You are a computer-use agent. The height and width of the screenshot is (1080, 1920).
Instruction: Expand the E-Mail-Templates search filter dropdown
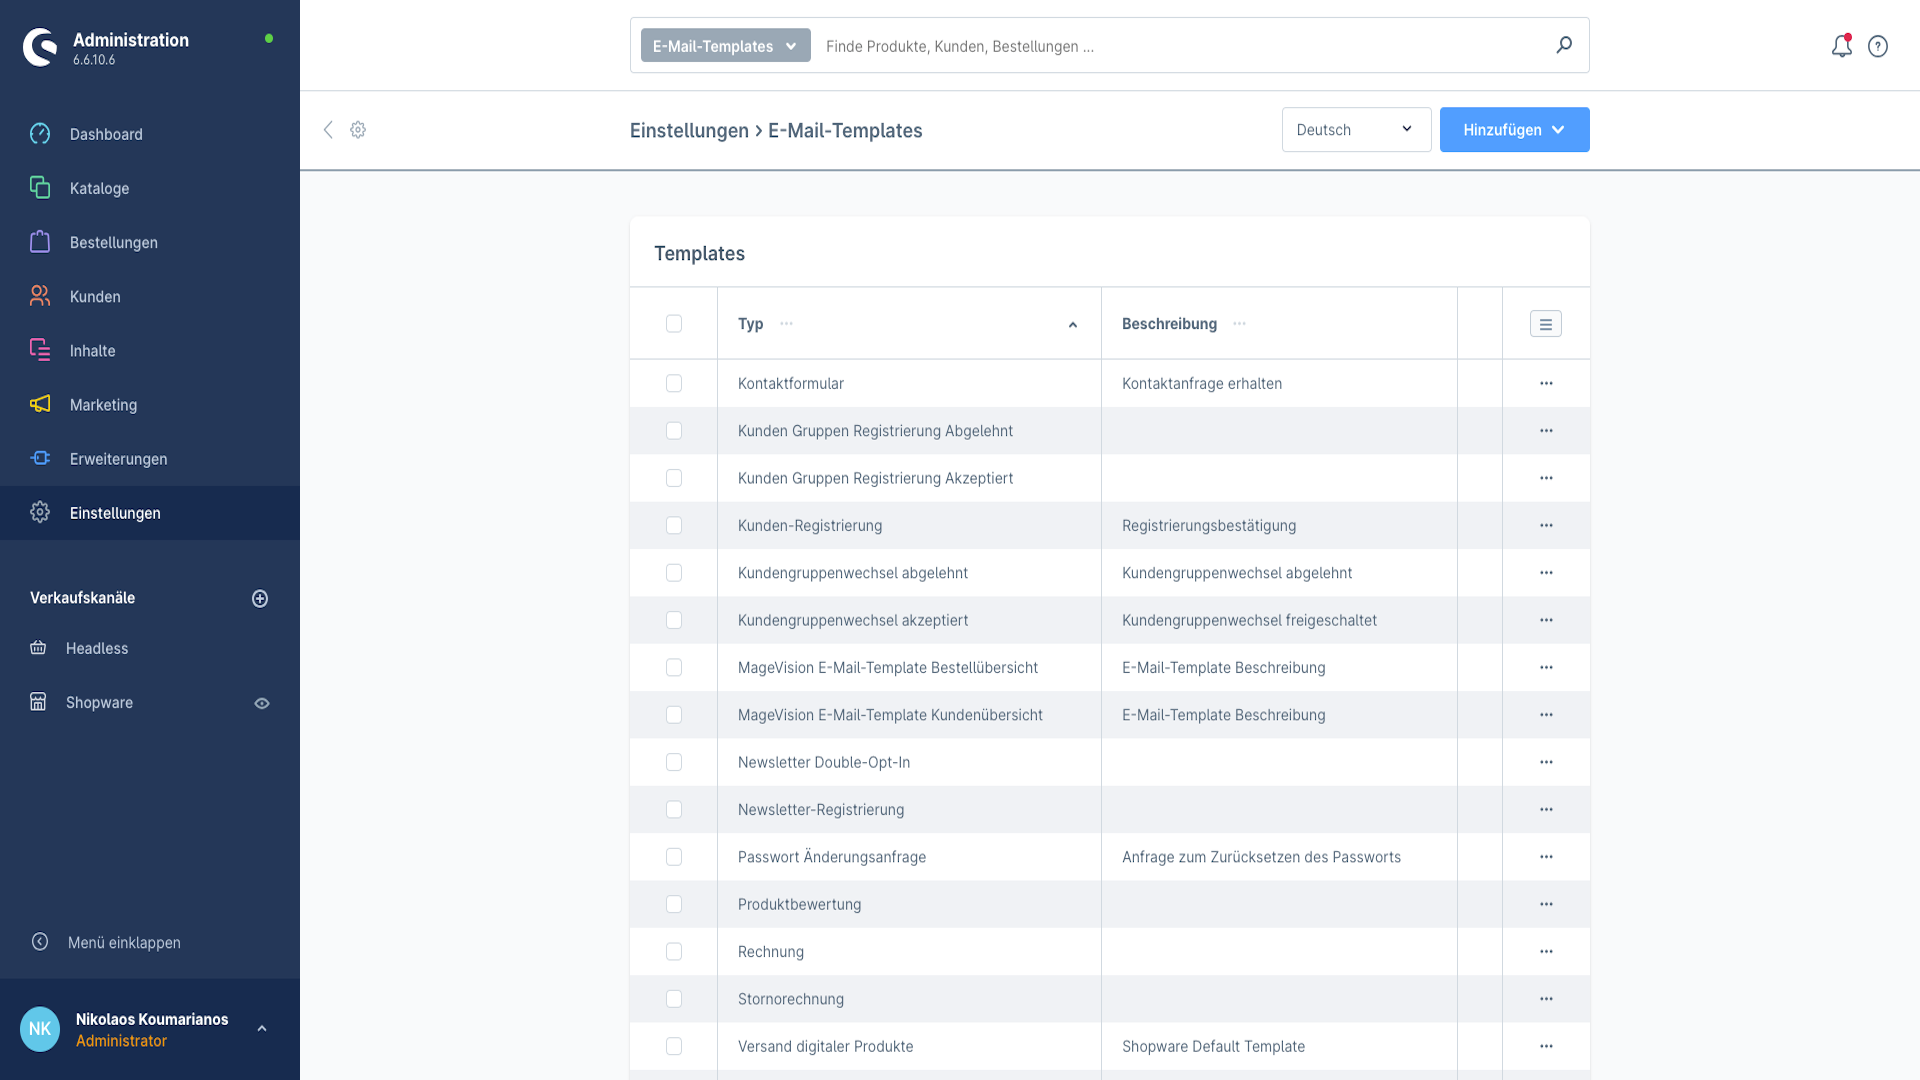pyautogui.click(x=725, y=46)
